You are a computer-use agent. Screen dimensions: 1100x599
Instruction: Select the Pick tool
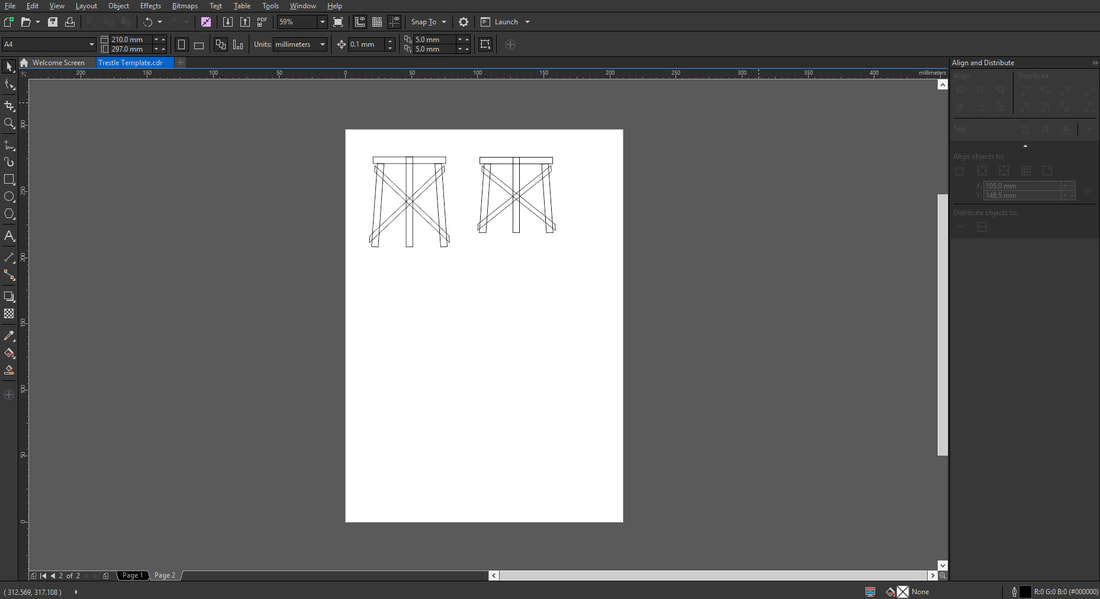tap(9, 66)
